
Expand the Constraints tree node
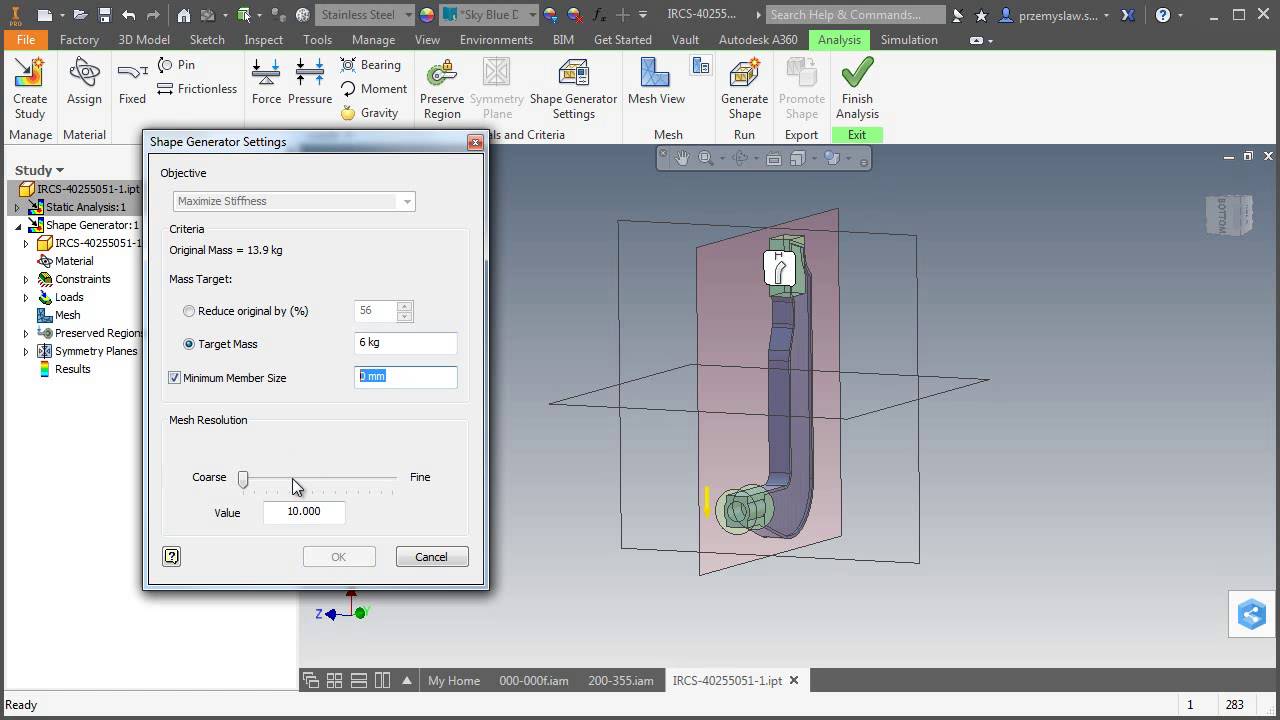click(26, 279)
